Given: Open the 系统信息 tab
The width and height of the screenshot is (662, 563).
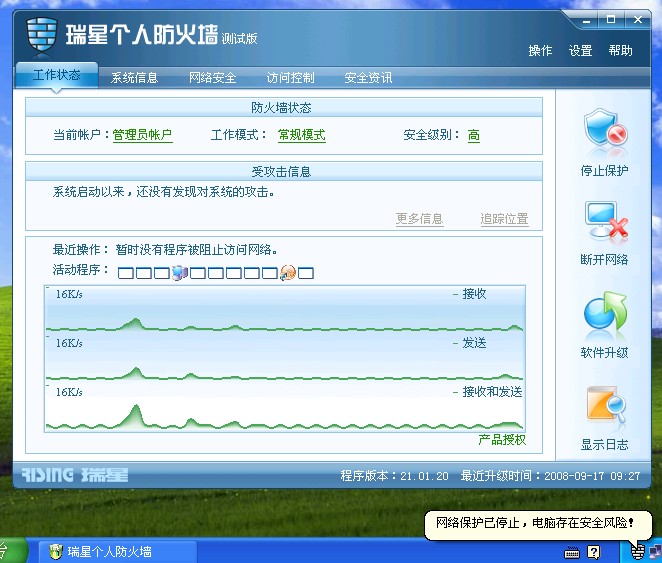Looking at the screenshot, I should [x=134, y=78].
